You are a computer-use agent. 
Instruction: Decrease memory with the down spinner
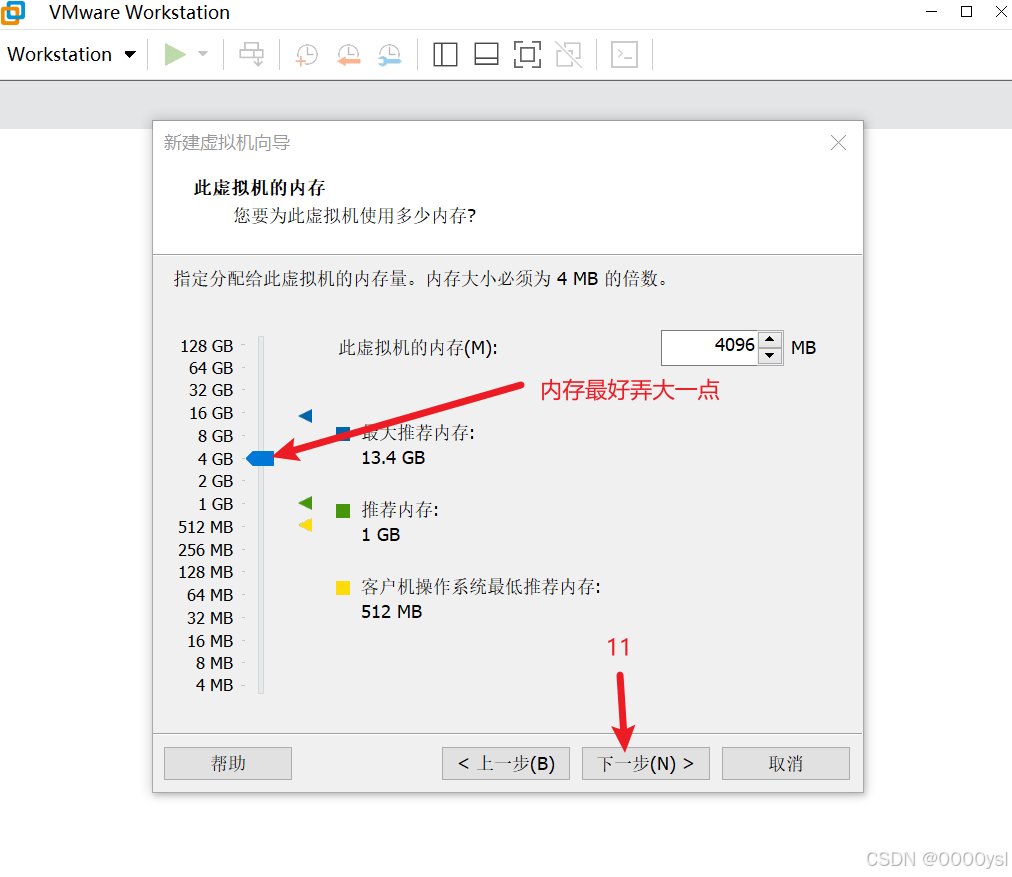point(770,356)
